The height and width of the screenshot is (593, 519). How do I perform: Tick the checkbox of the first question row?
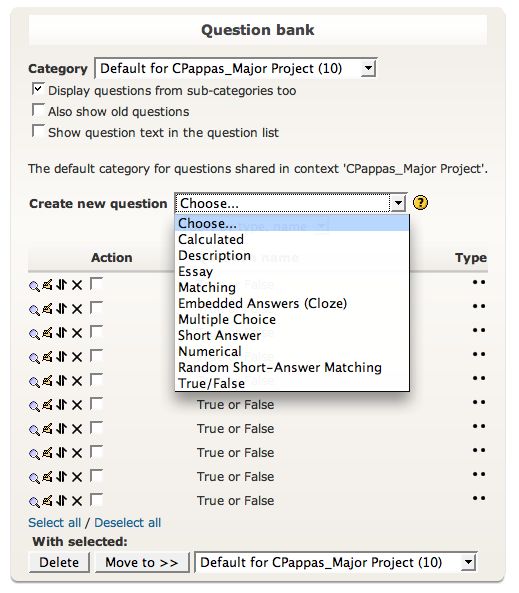pyautogui.click(x=96, y=284)
